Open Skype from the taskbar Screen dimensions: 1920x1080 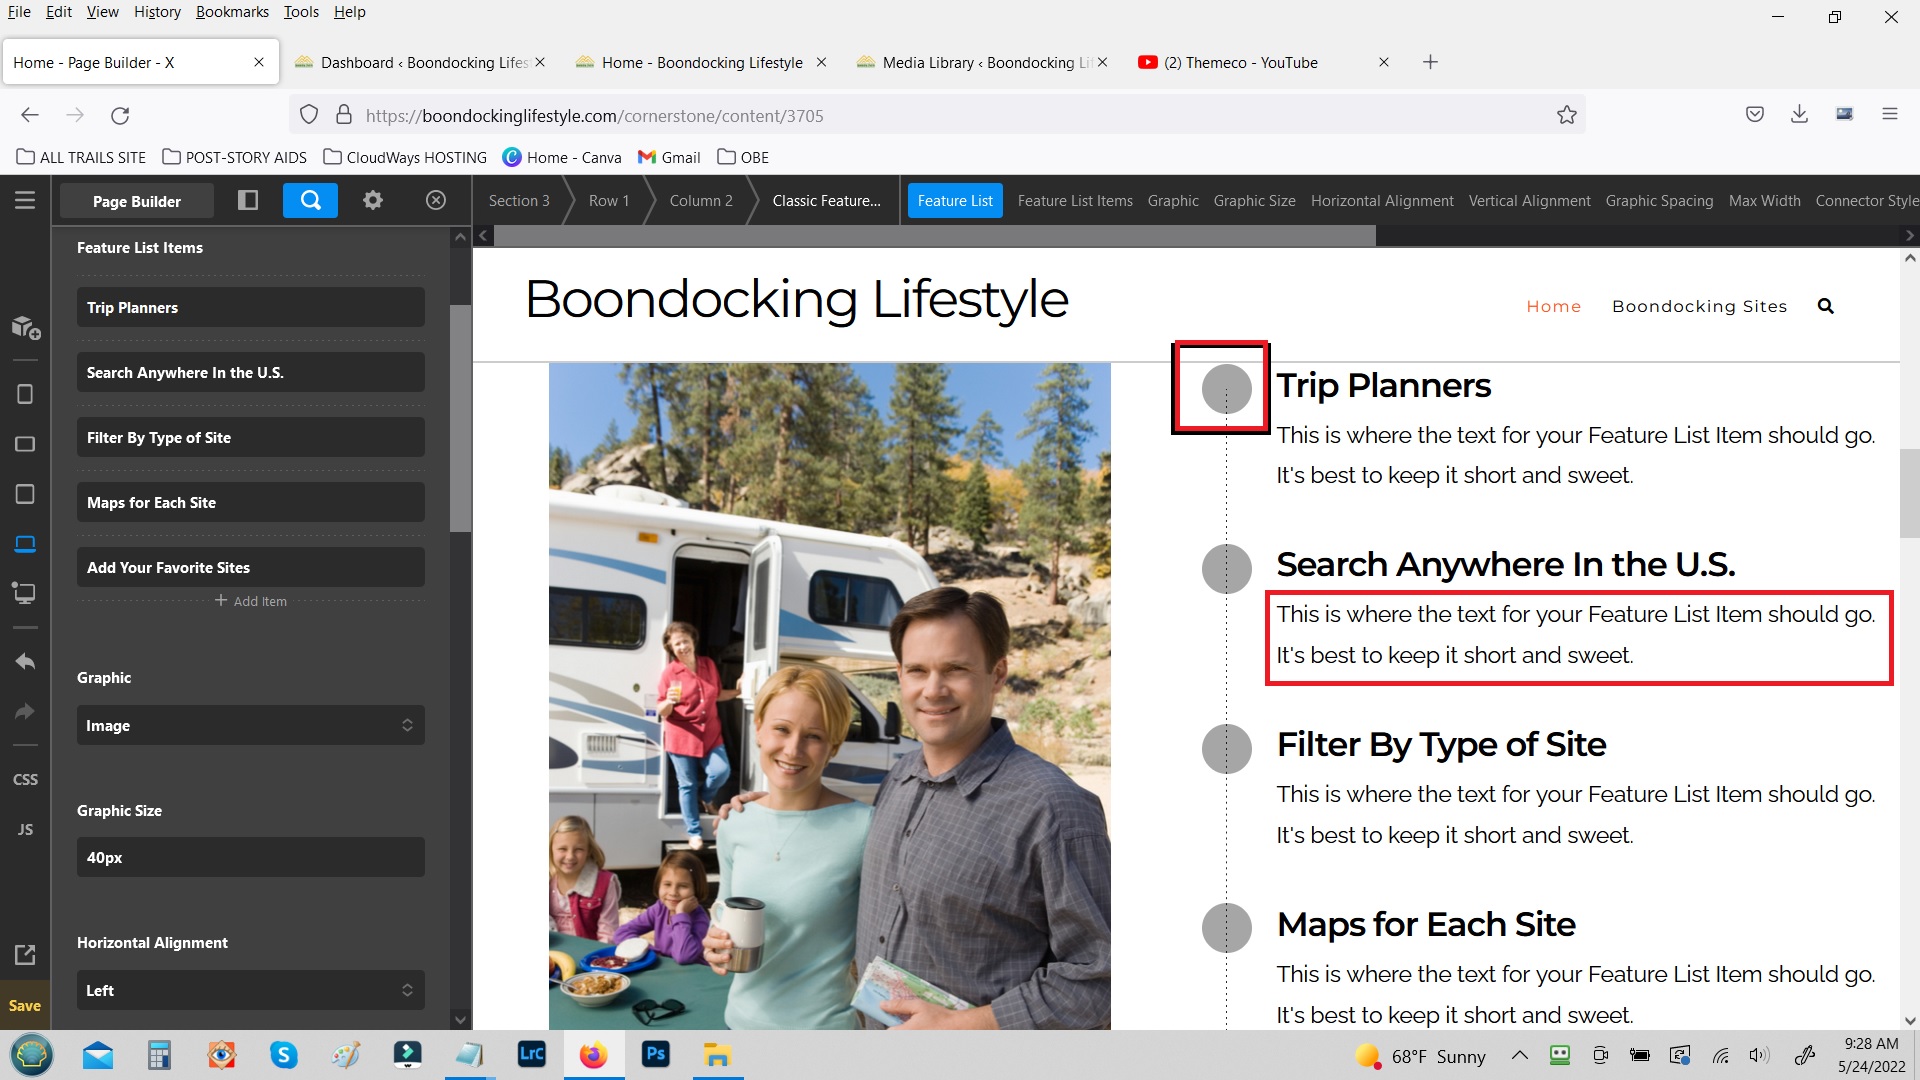284,1054
